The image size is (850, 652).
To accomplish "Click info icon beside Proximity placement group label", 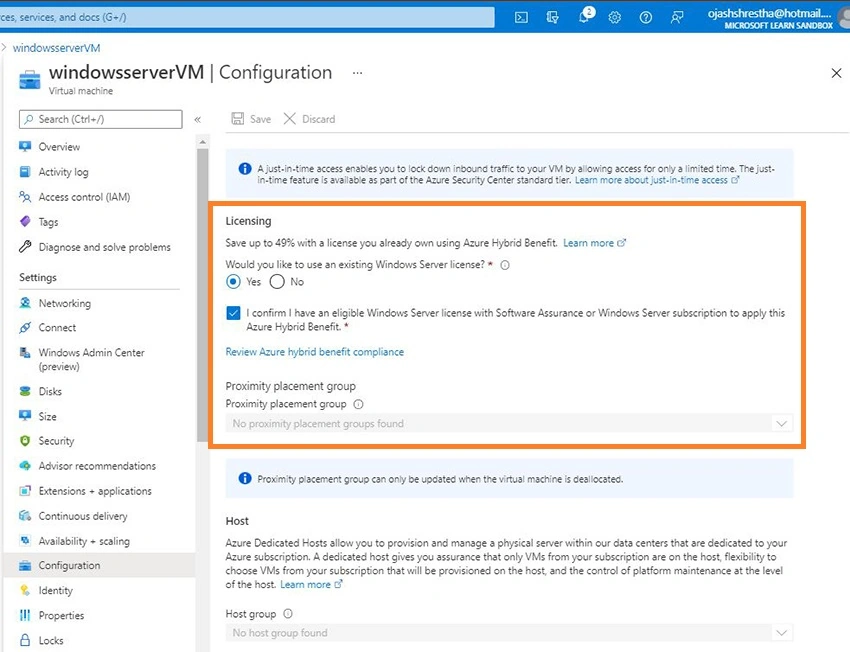I will (358, 404).
